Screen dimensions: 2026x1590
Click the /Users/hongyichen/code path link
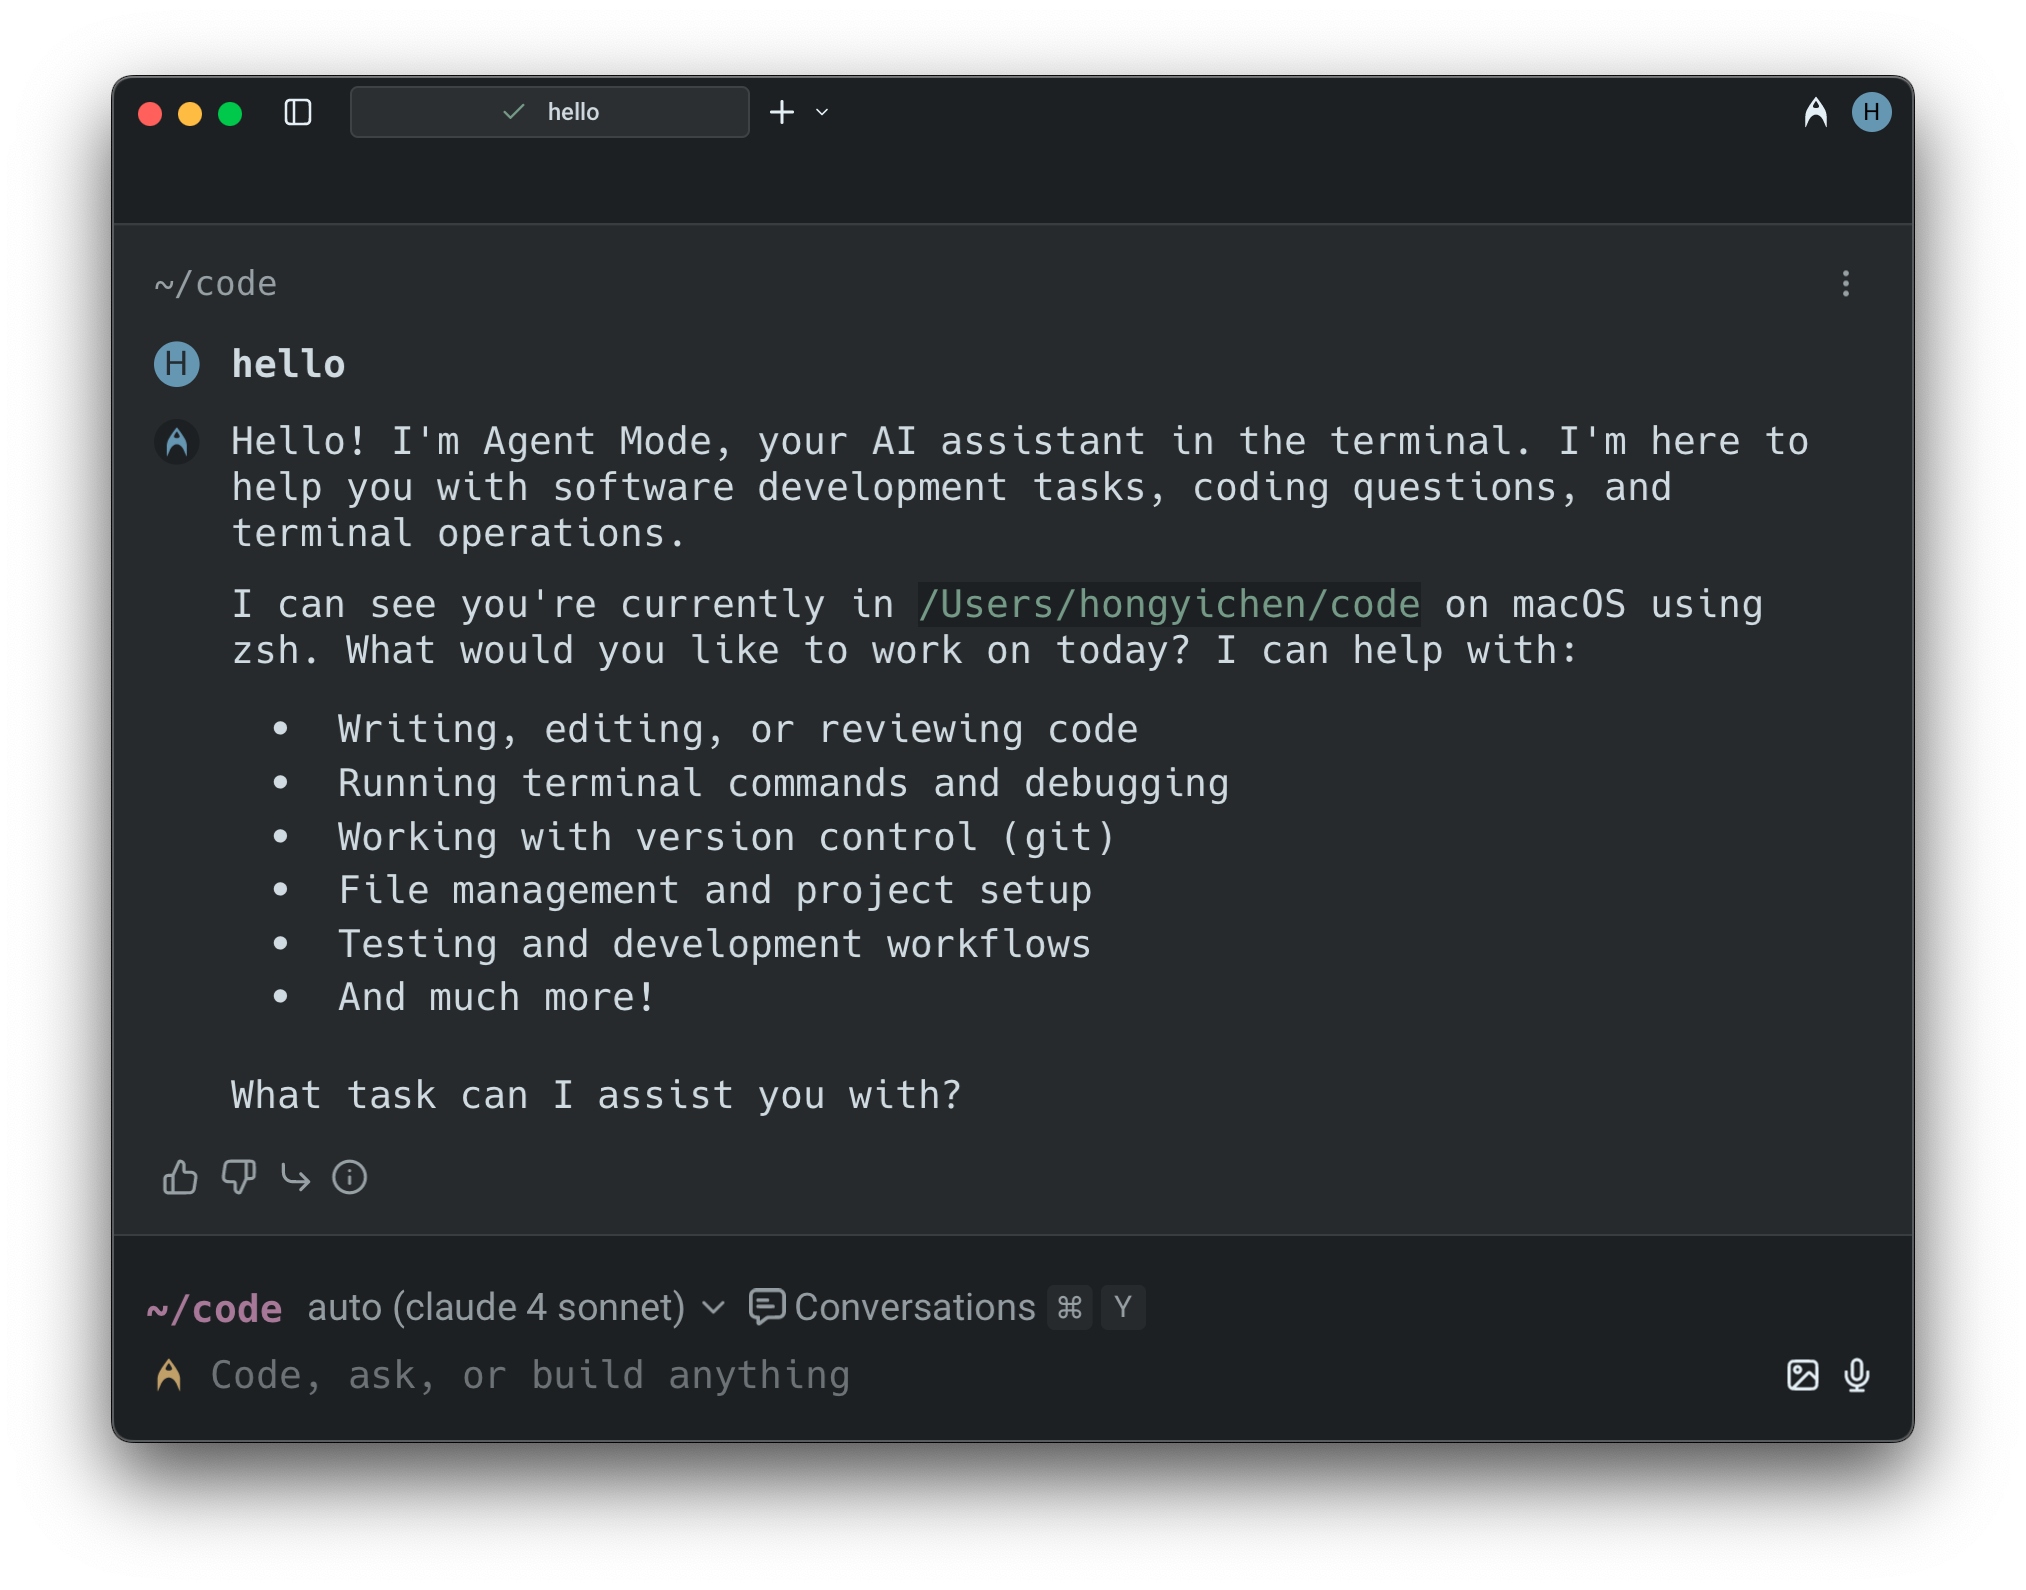1168,604
